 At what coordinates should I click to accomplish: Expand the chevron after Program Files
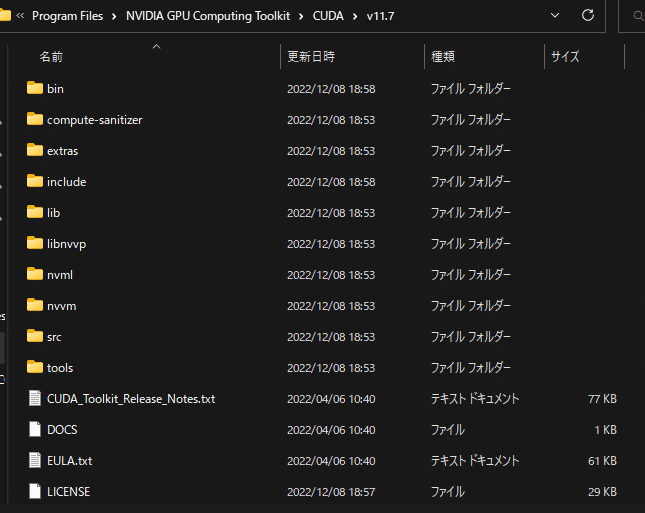(114, 16)
